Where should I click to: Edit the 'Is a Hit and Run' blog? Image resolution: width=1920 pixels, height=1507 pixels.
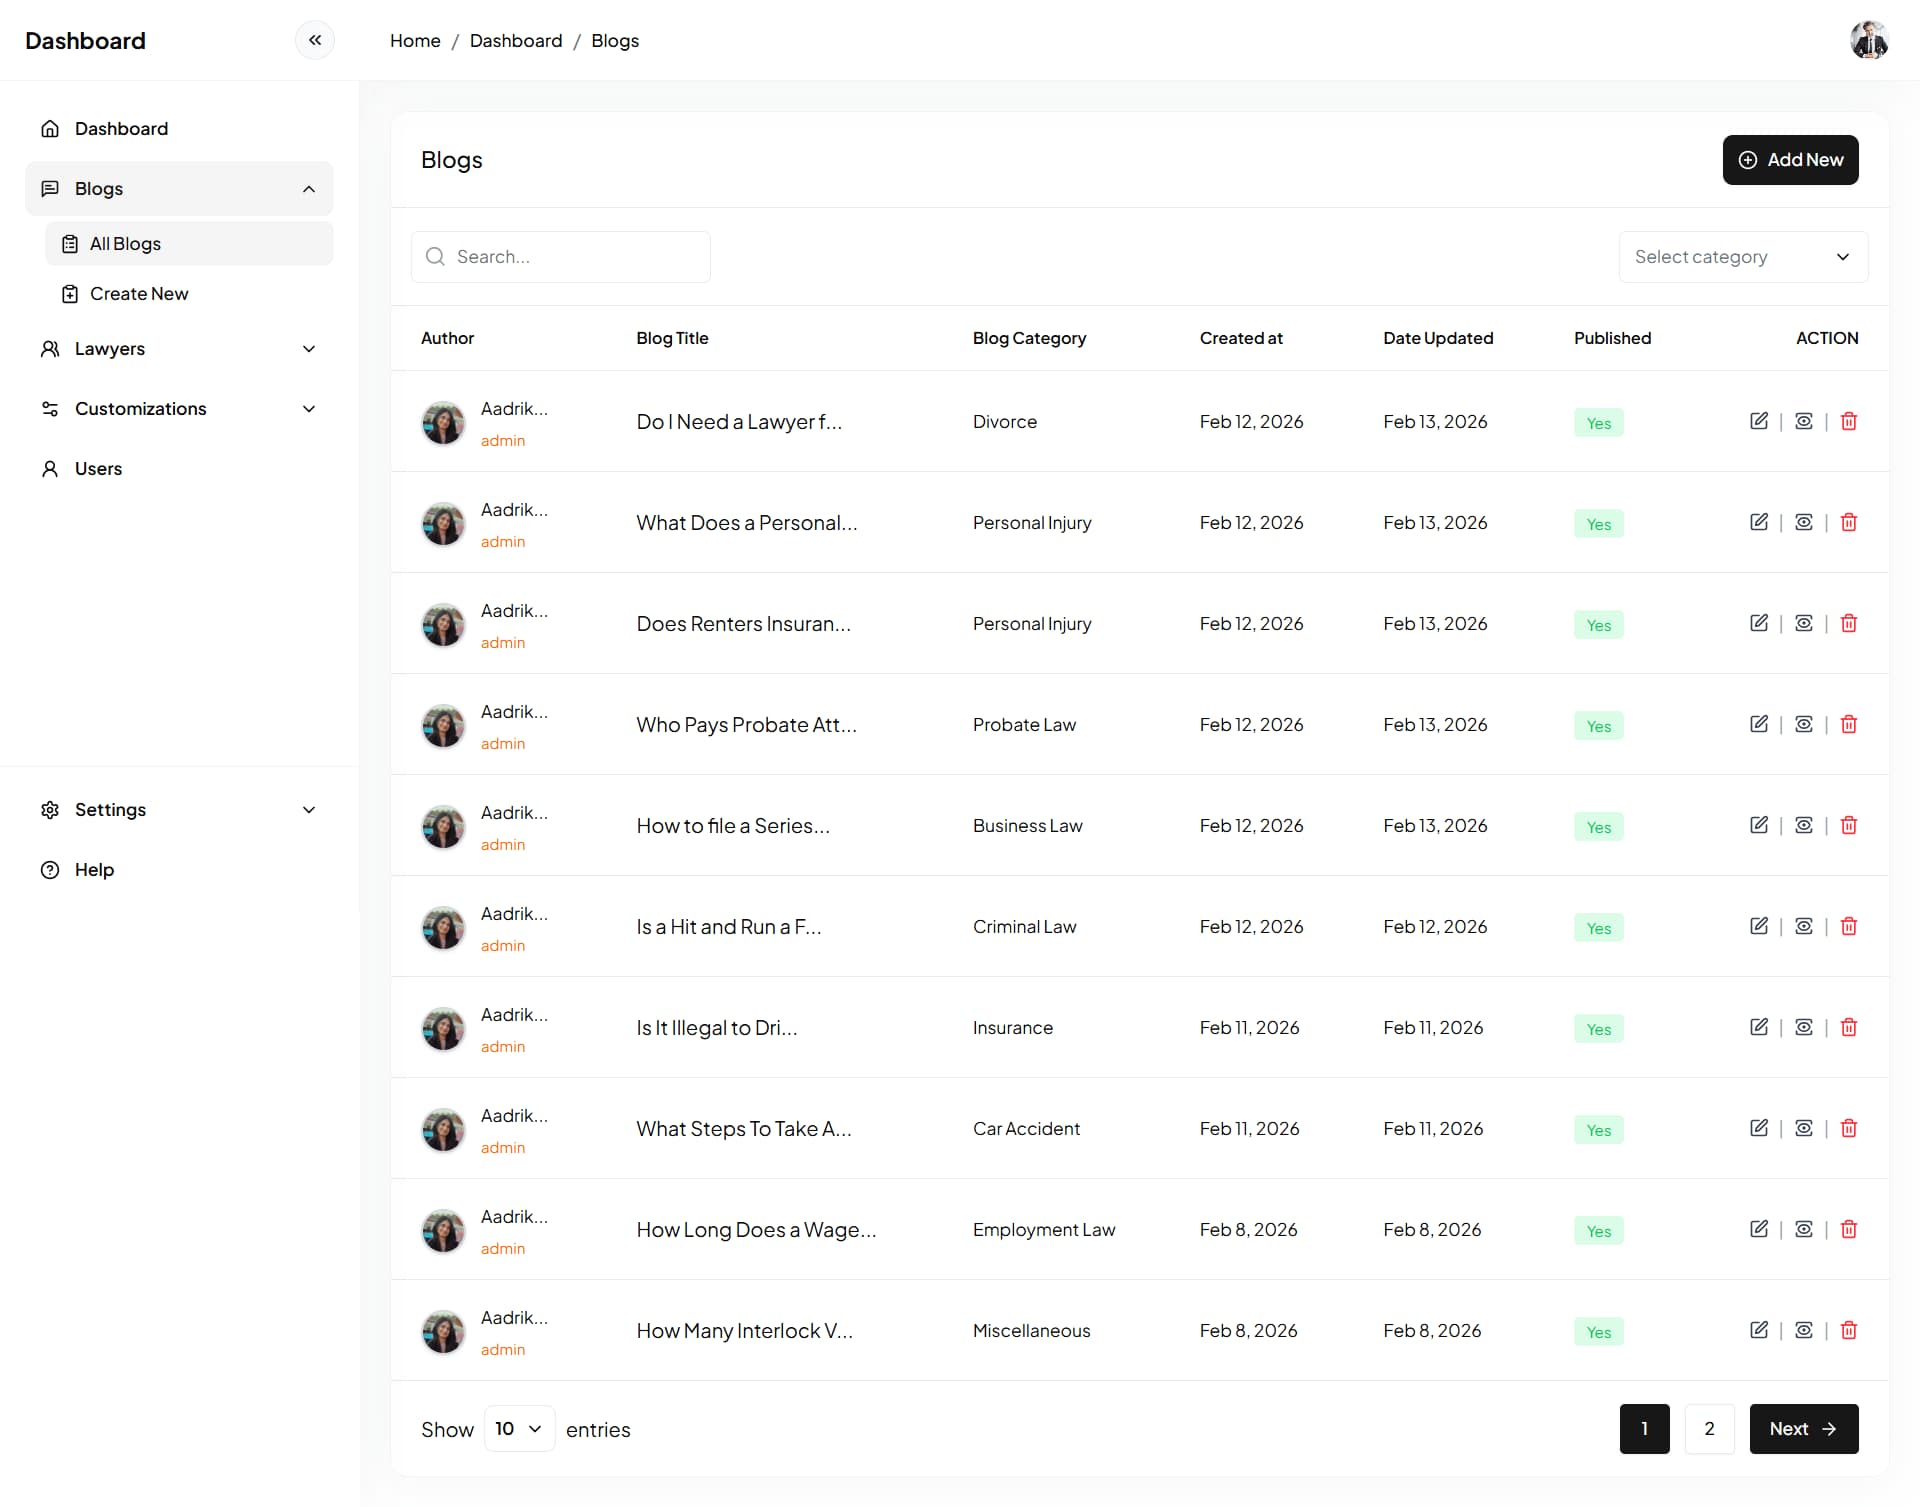click(1759, 926)
